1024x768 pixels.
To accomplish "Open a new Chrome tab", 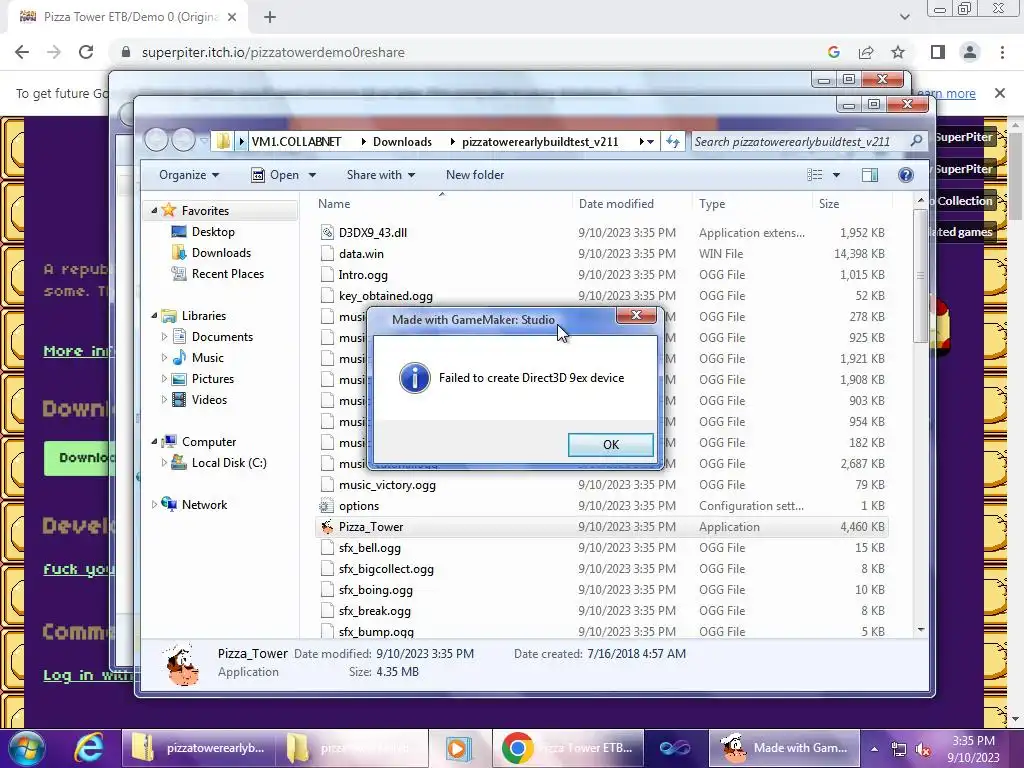I will [270, 17].
